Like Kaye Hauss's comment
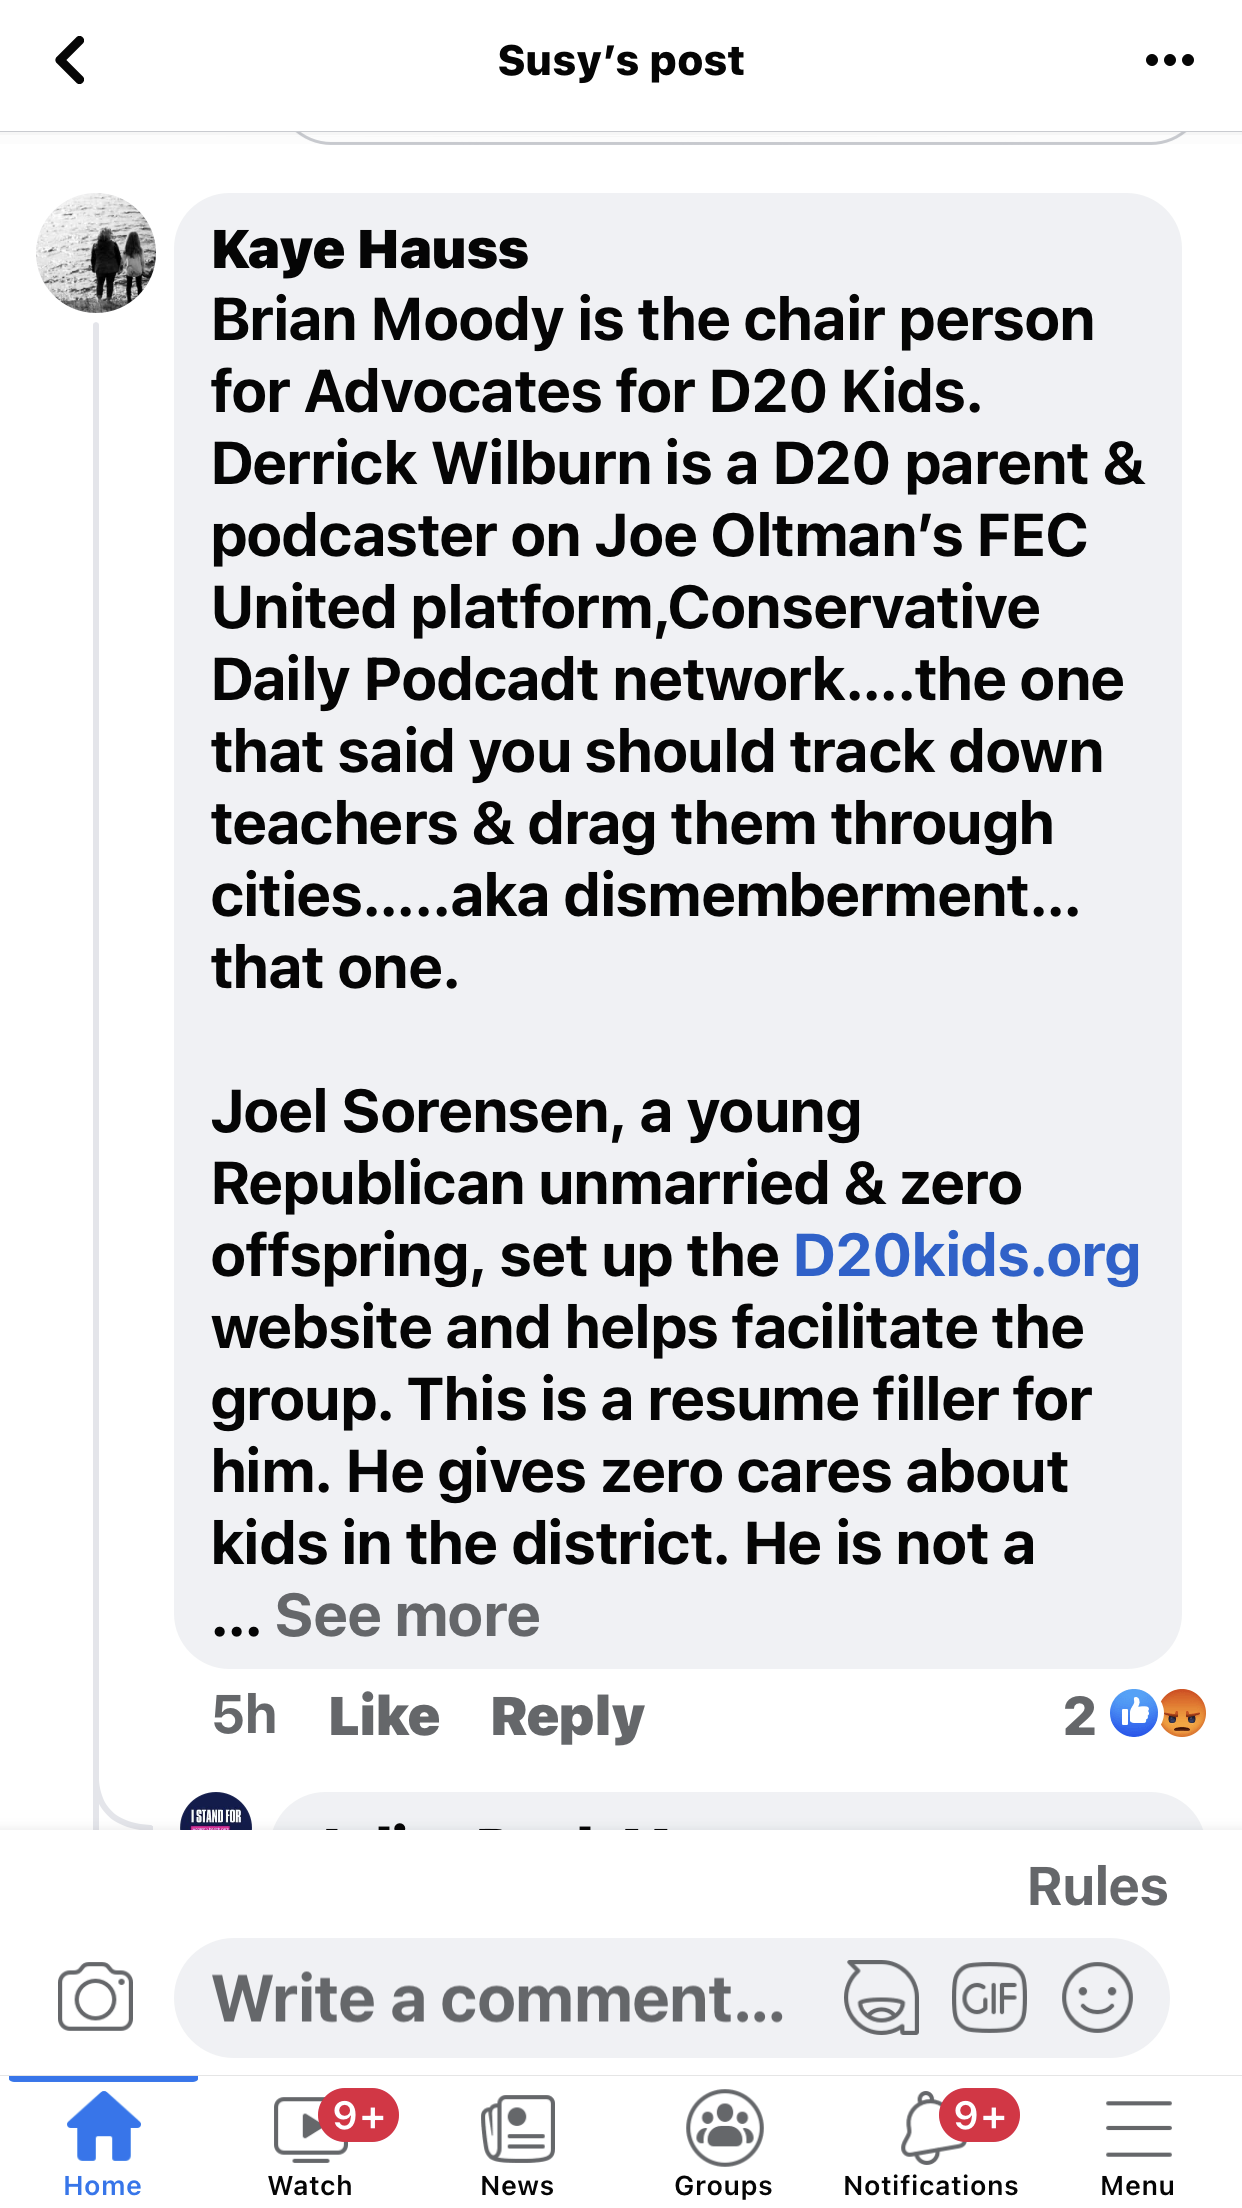 (384, 1716)
